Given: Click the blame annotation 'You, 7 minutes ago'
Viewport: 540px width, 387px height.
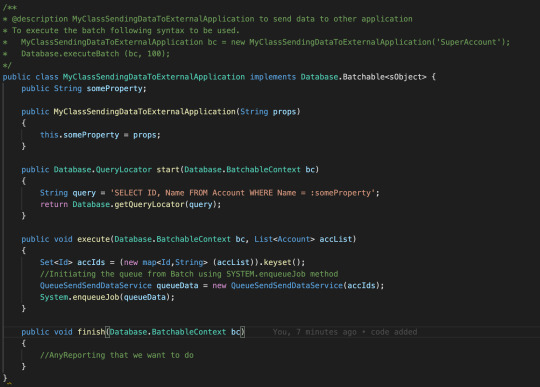Looking at the screenshot, I should (x=314, y=332).
